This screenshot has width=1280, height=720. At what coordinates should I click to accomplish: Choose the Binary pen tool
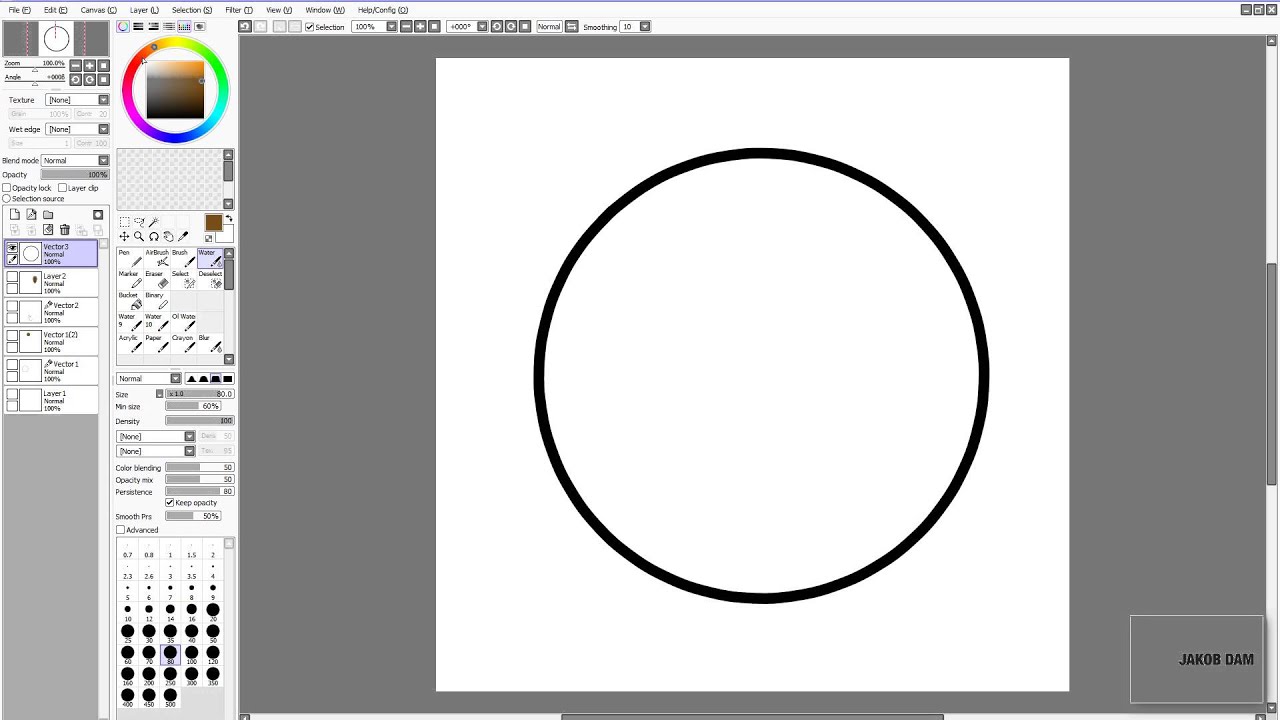tap(157, 301)
